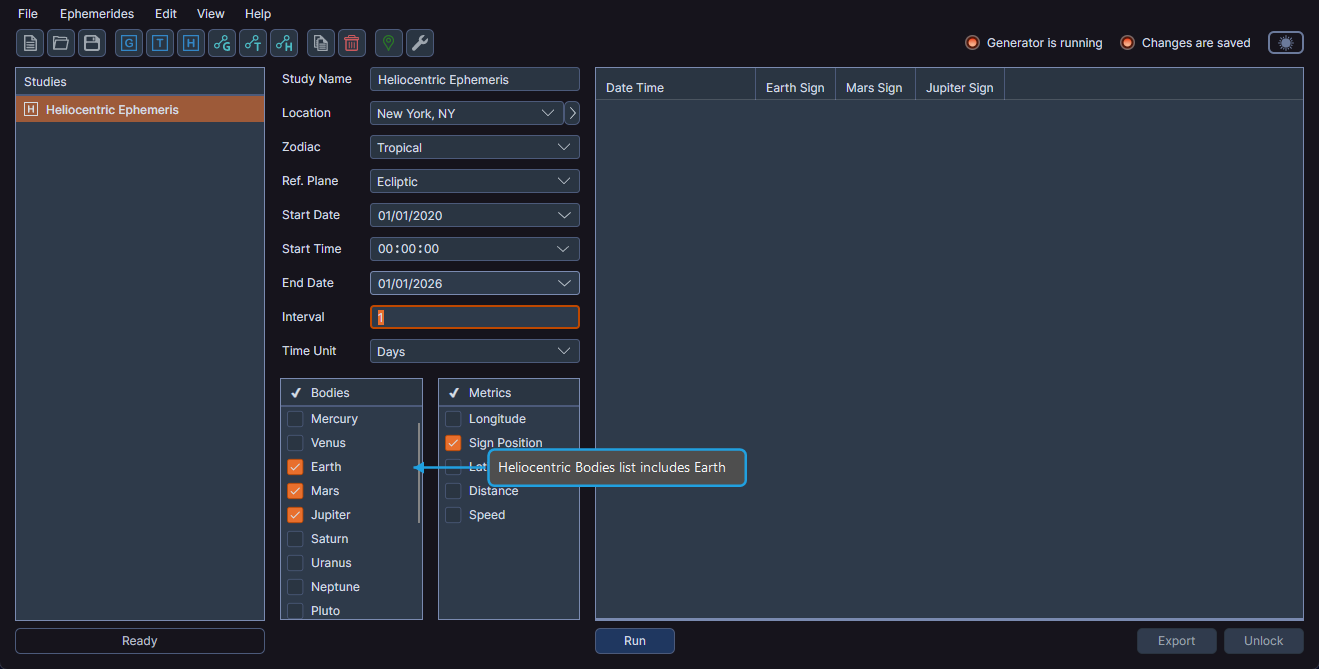Image resolution: width=1319 pixels, height=669 pixels.
Task: Open the tools wrench icon
Action: (x=419, y=43)
